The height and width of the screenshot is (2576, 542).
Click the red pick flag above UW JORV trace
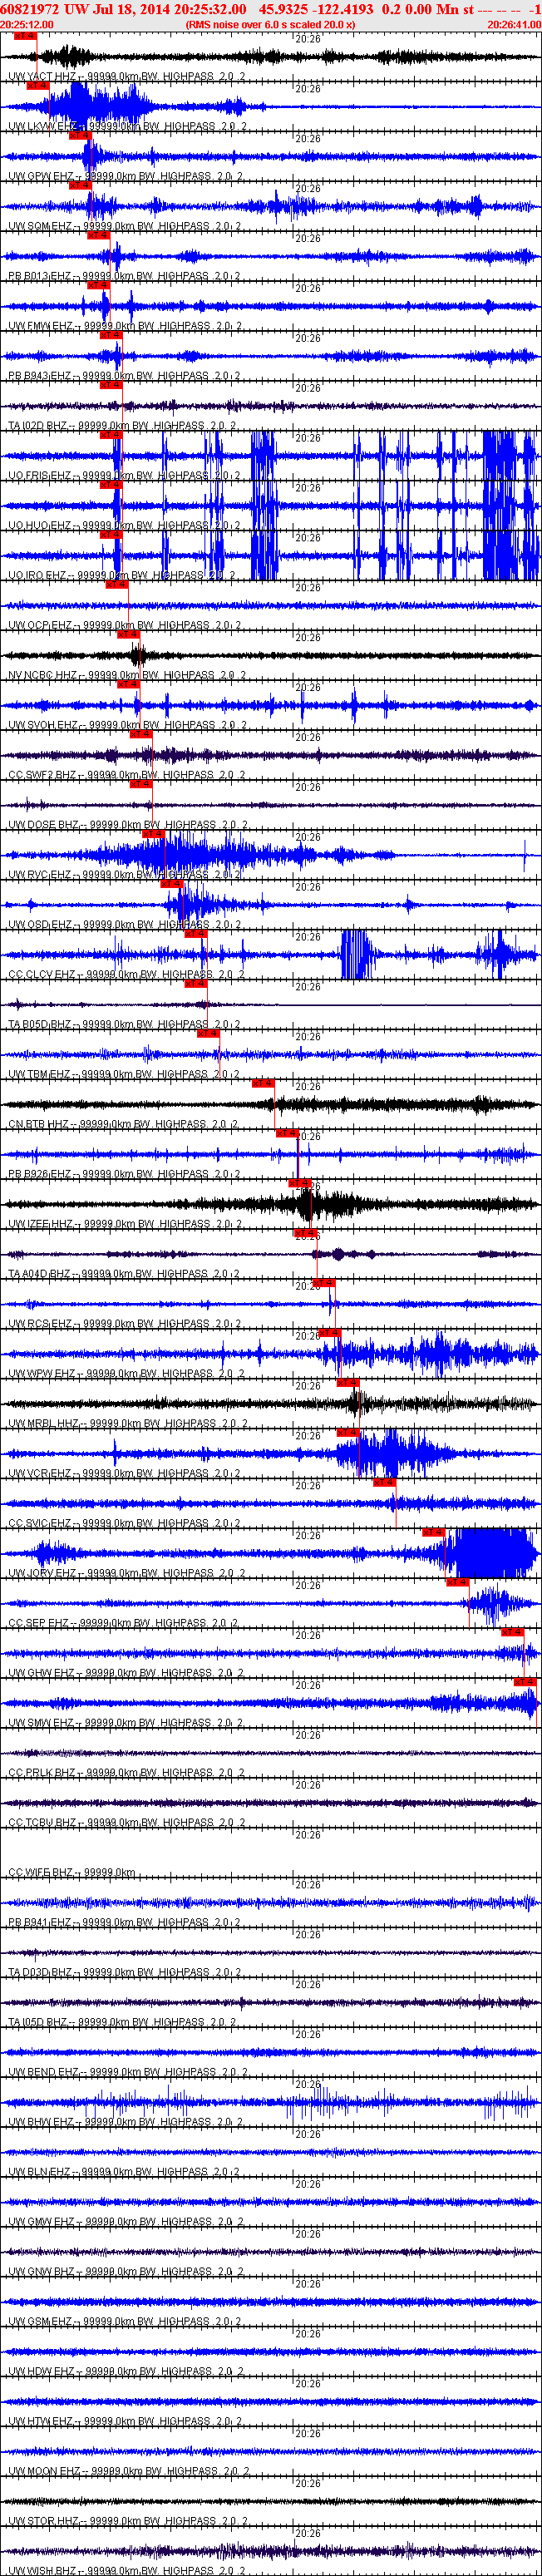(x=433, y=1533)
